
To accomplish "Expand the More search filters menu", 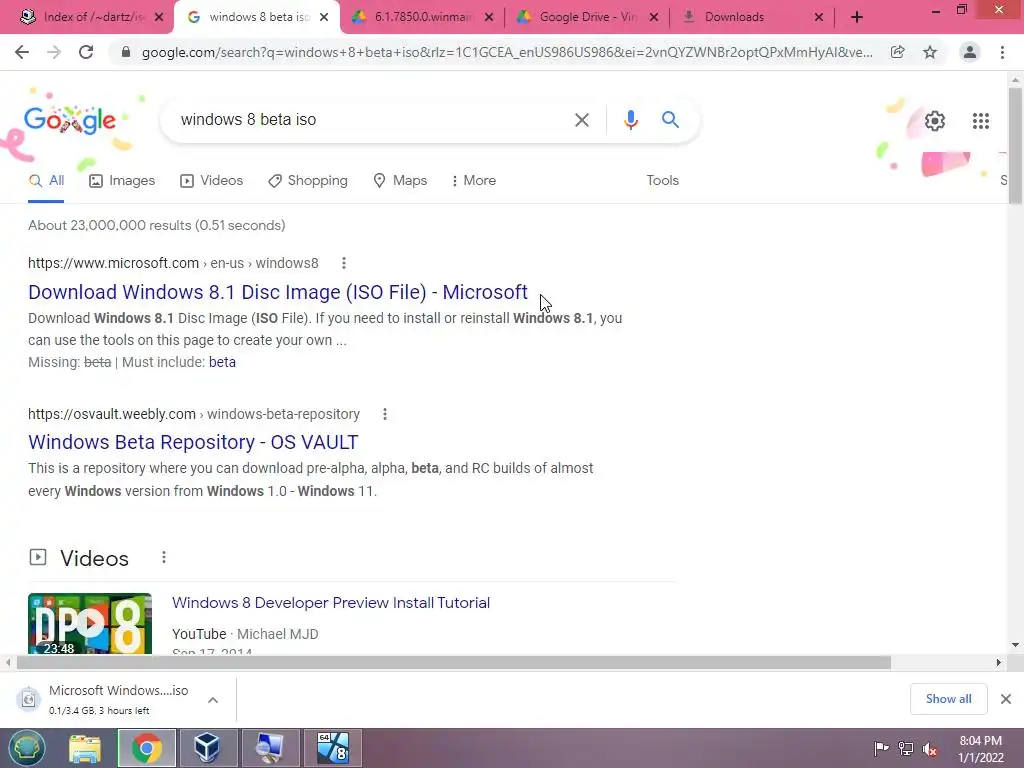I will click(x=473, y=180).
